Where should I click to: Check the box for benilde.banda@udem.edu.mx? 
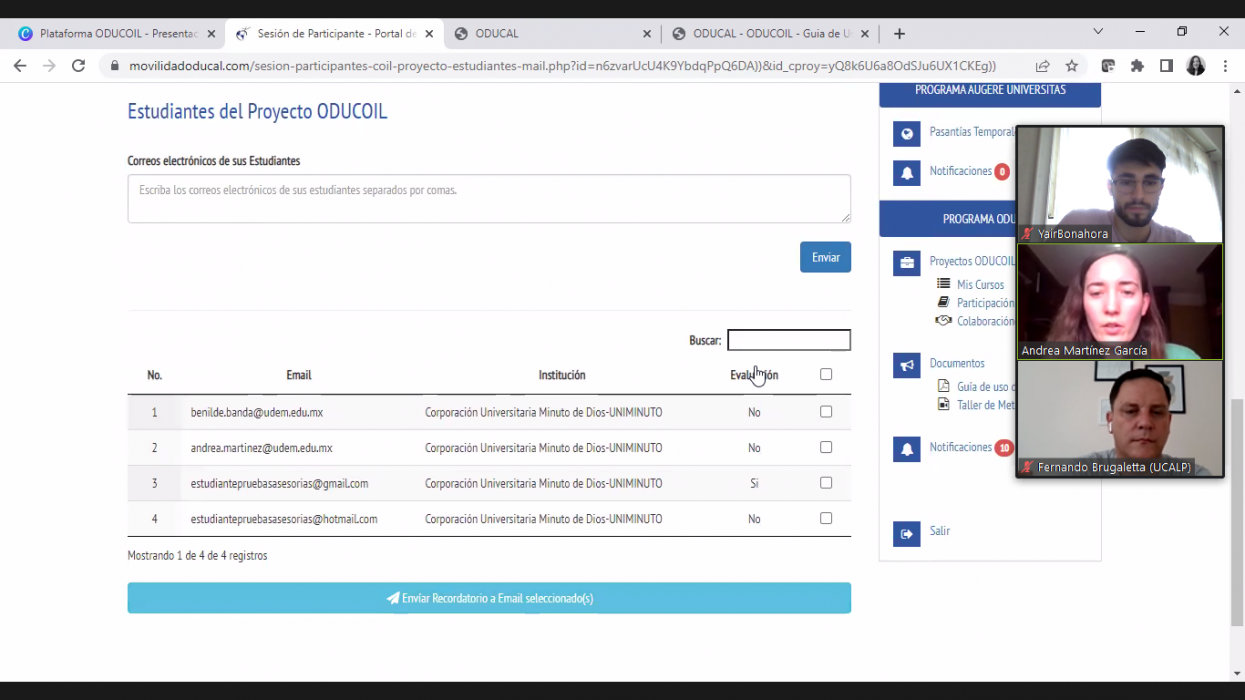pyautogui.click(x=826, y=412)
